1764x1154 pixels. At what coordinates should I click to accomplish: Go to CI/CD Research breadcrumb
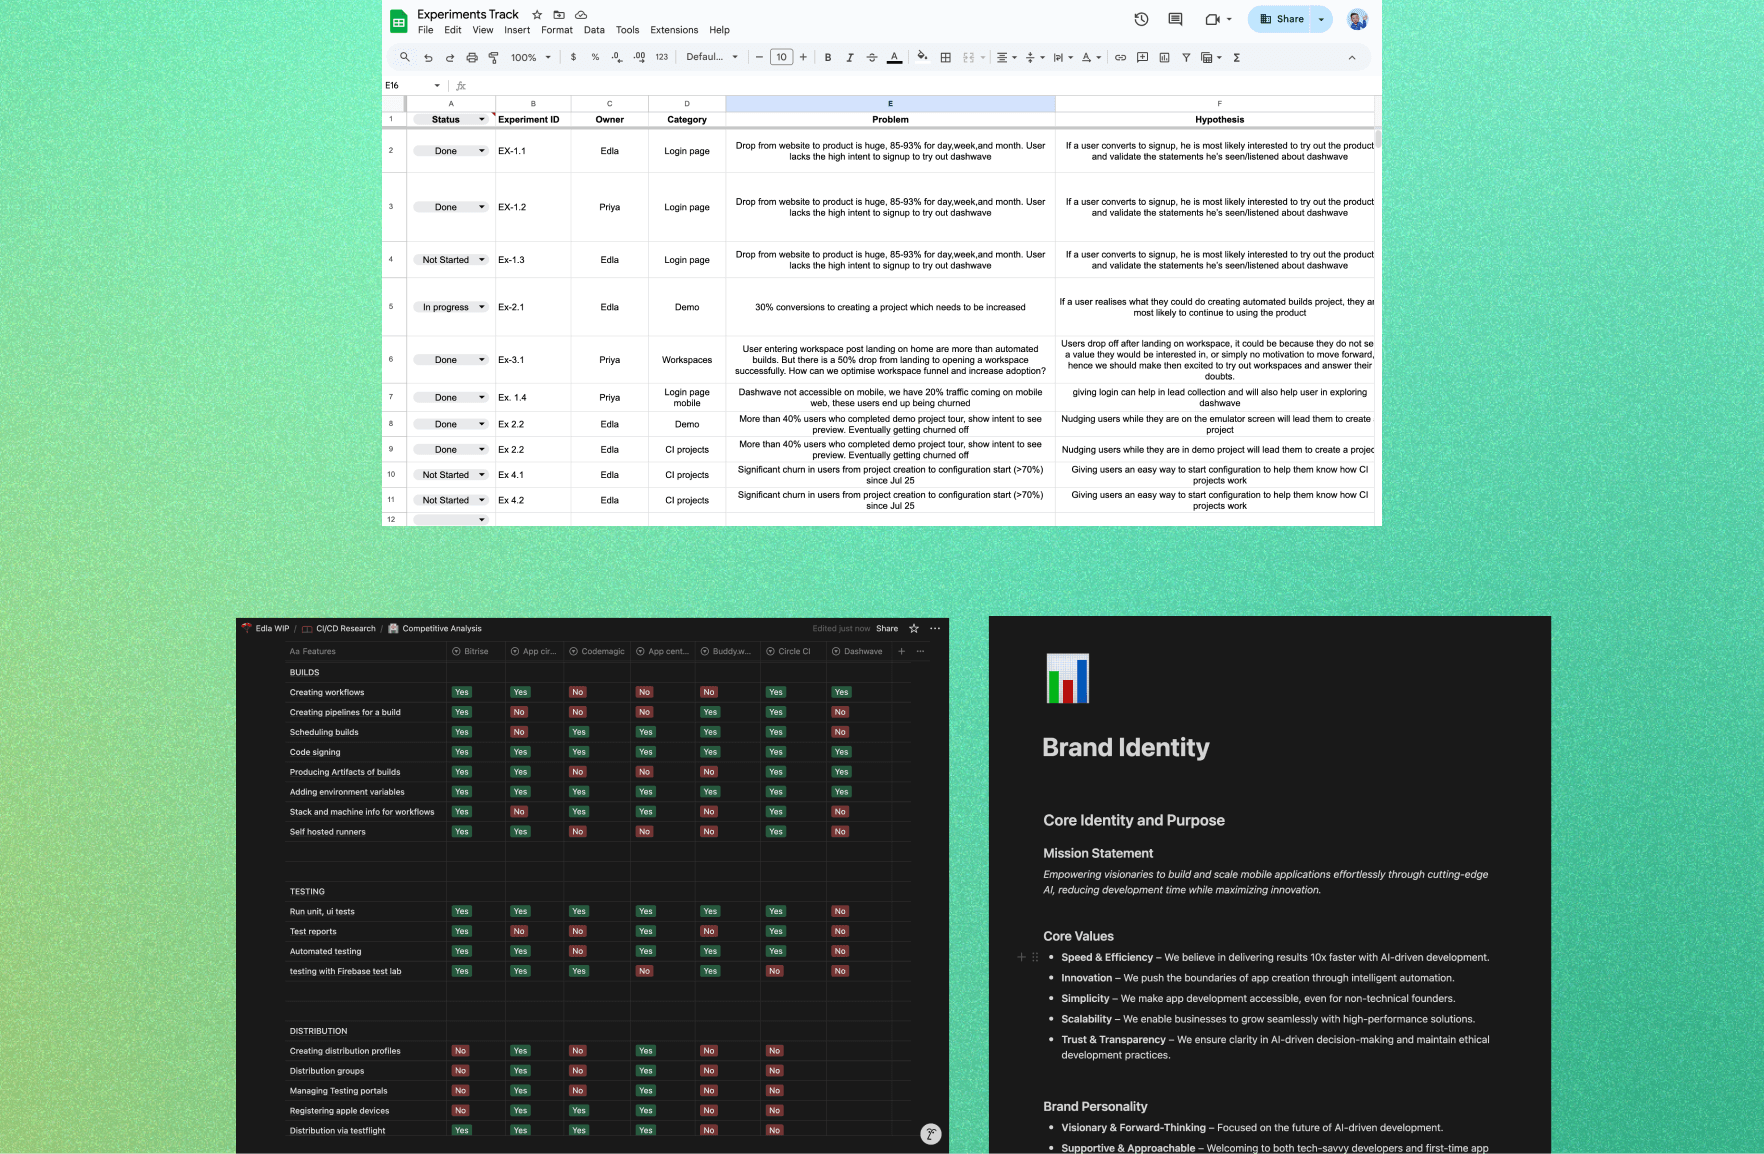pyautogui.click(x=340, y=628)
